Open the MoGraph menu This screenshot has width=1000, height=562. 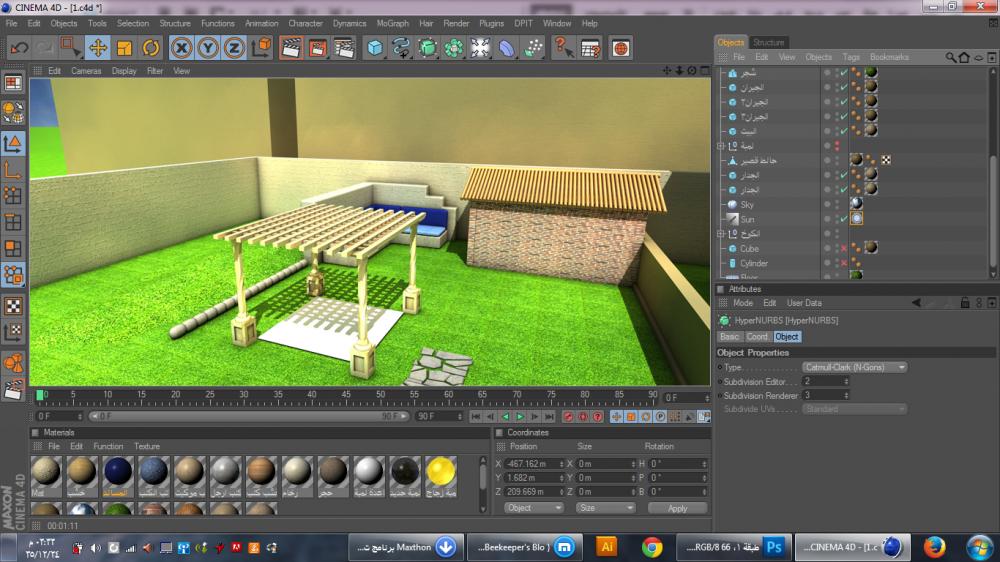point(391,23)
